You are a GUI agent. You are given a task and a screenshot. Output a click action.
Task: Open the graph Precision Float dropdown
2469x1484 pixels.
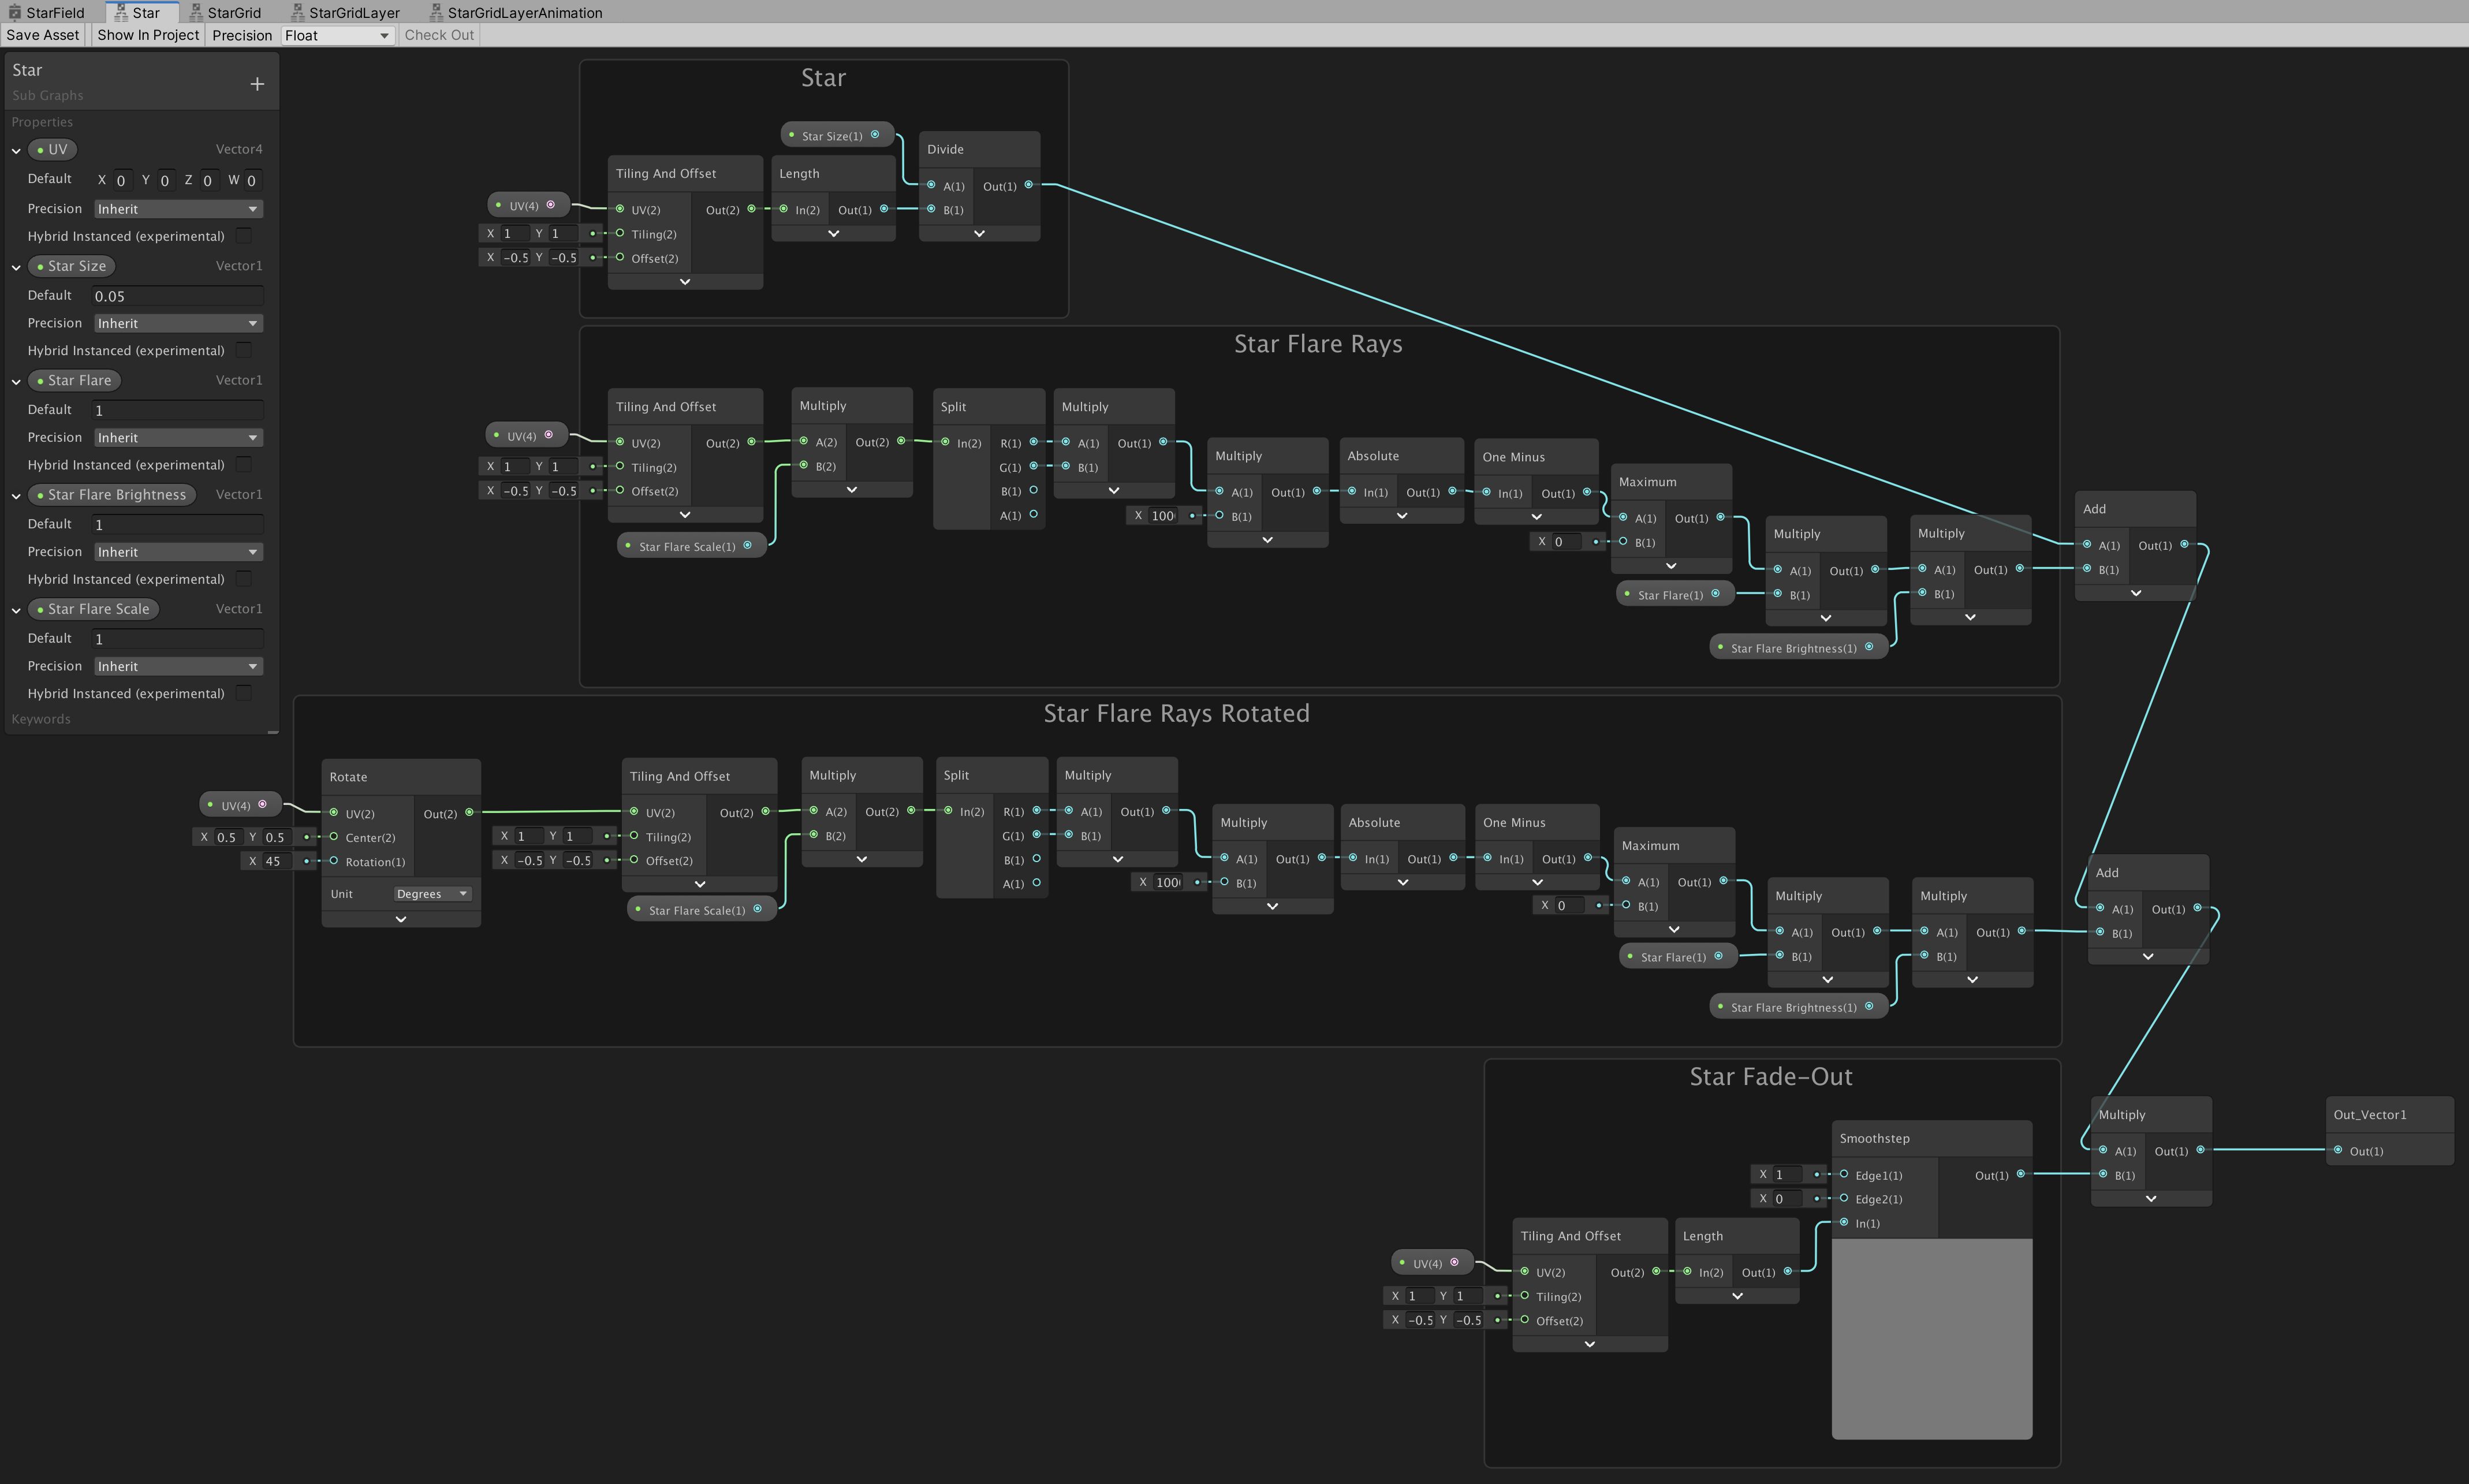[x=336, y=35]
